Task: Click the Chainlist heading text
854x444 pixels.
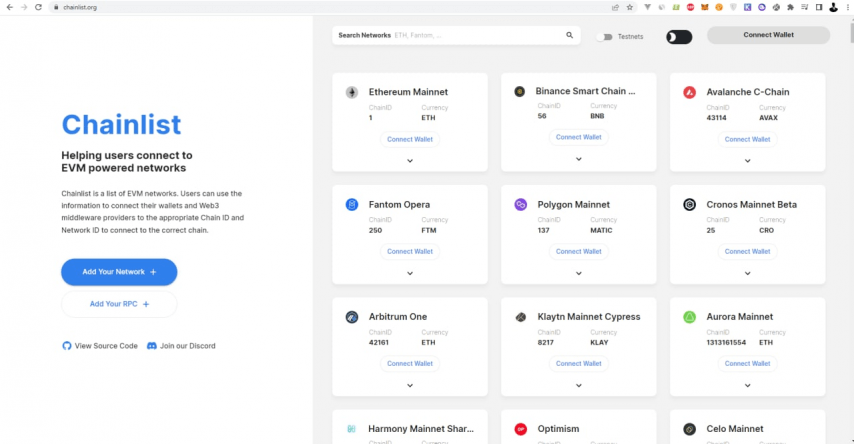Action: (121, 124)
